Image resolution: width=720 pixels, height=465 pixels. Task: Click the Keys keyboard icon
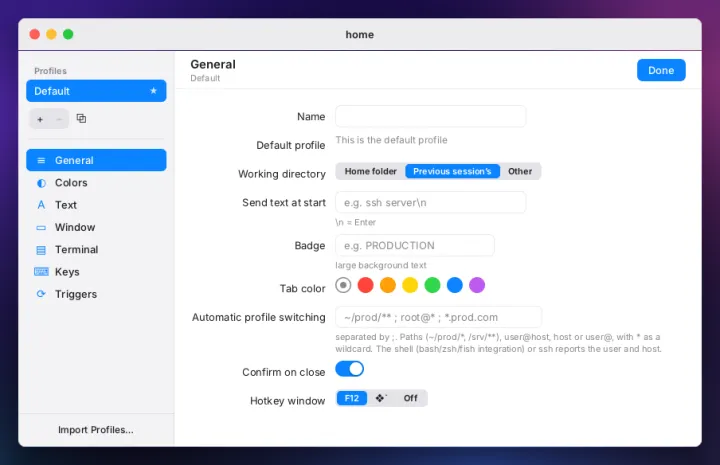click(41, 272)
